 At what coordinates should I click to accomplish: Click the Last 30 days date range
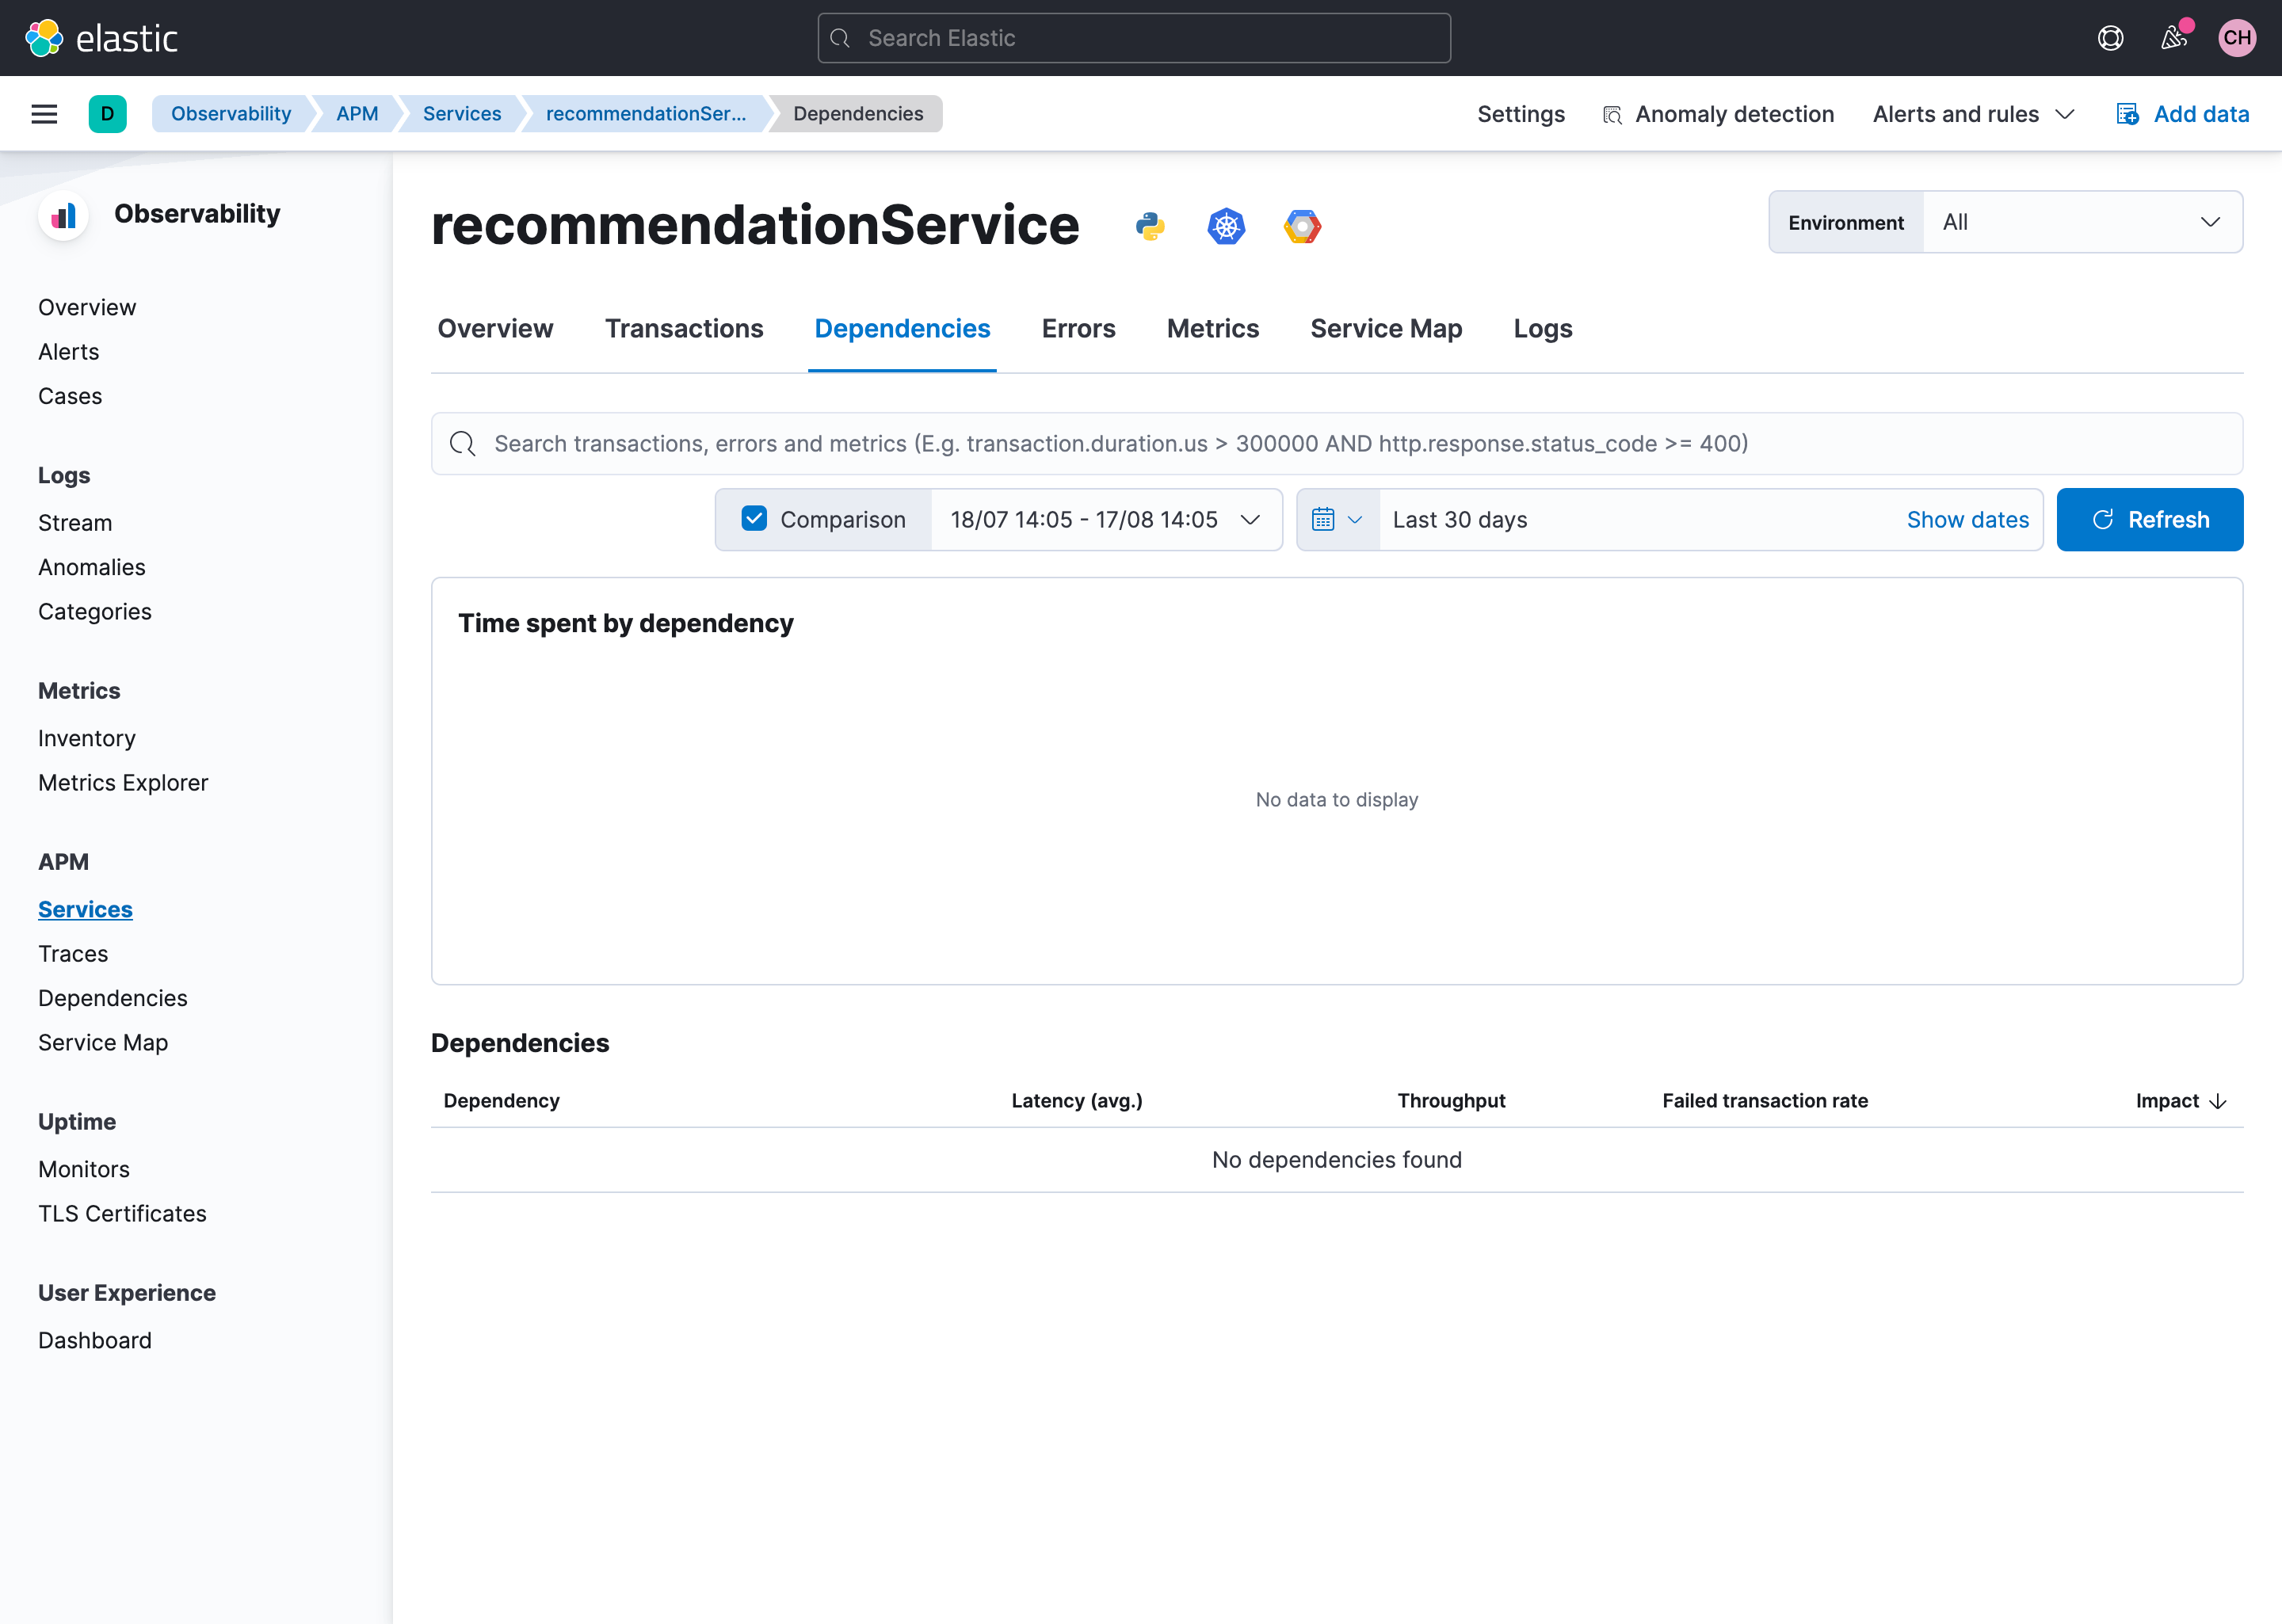tap(1459, 519)
